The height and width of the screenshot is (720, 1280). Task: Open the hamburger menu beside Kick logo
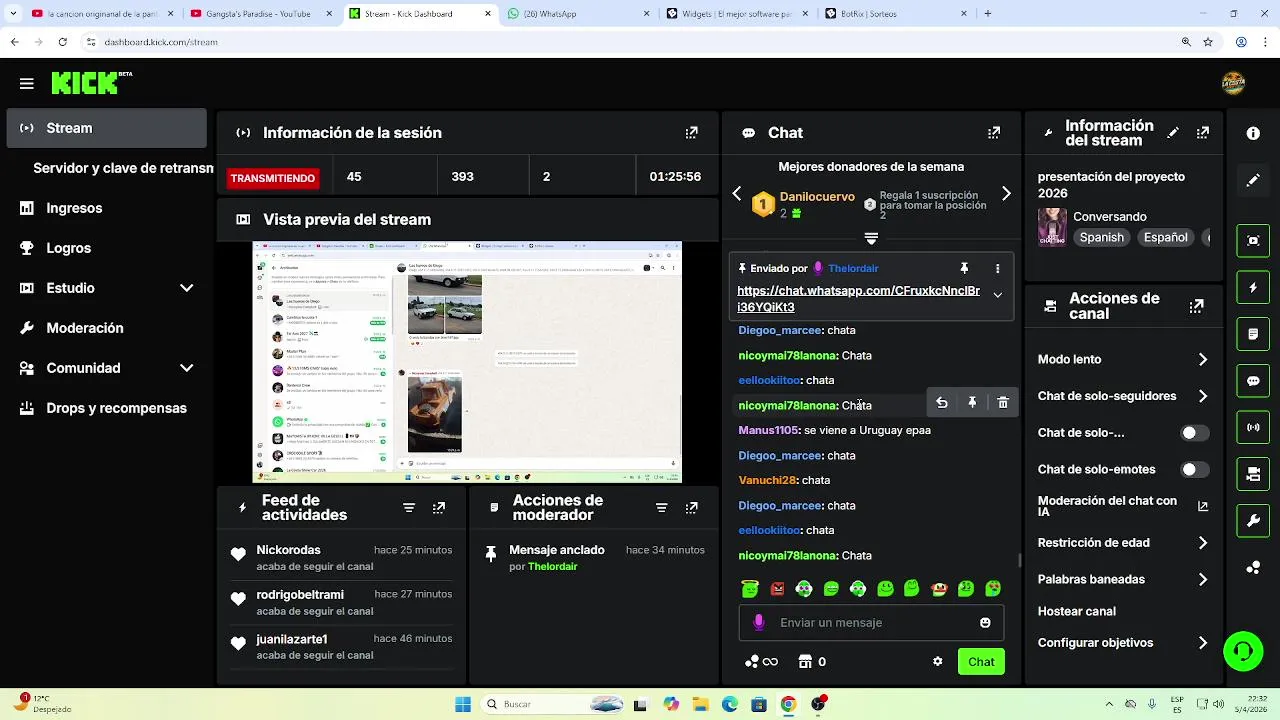click(x=27, y=84)
